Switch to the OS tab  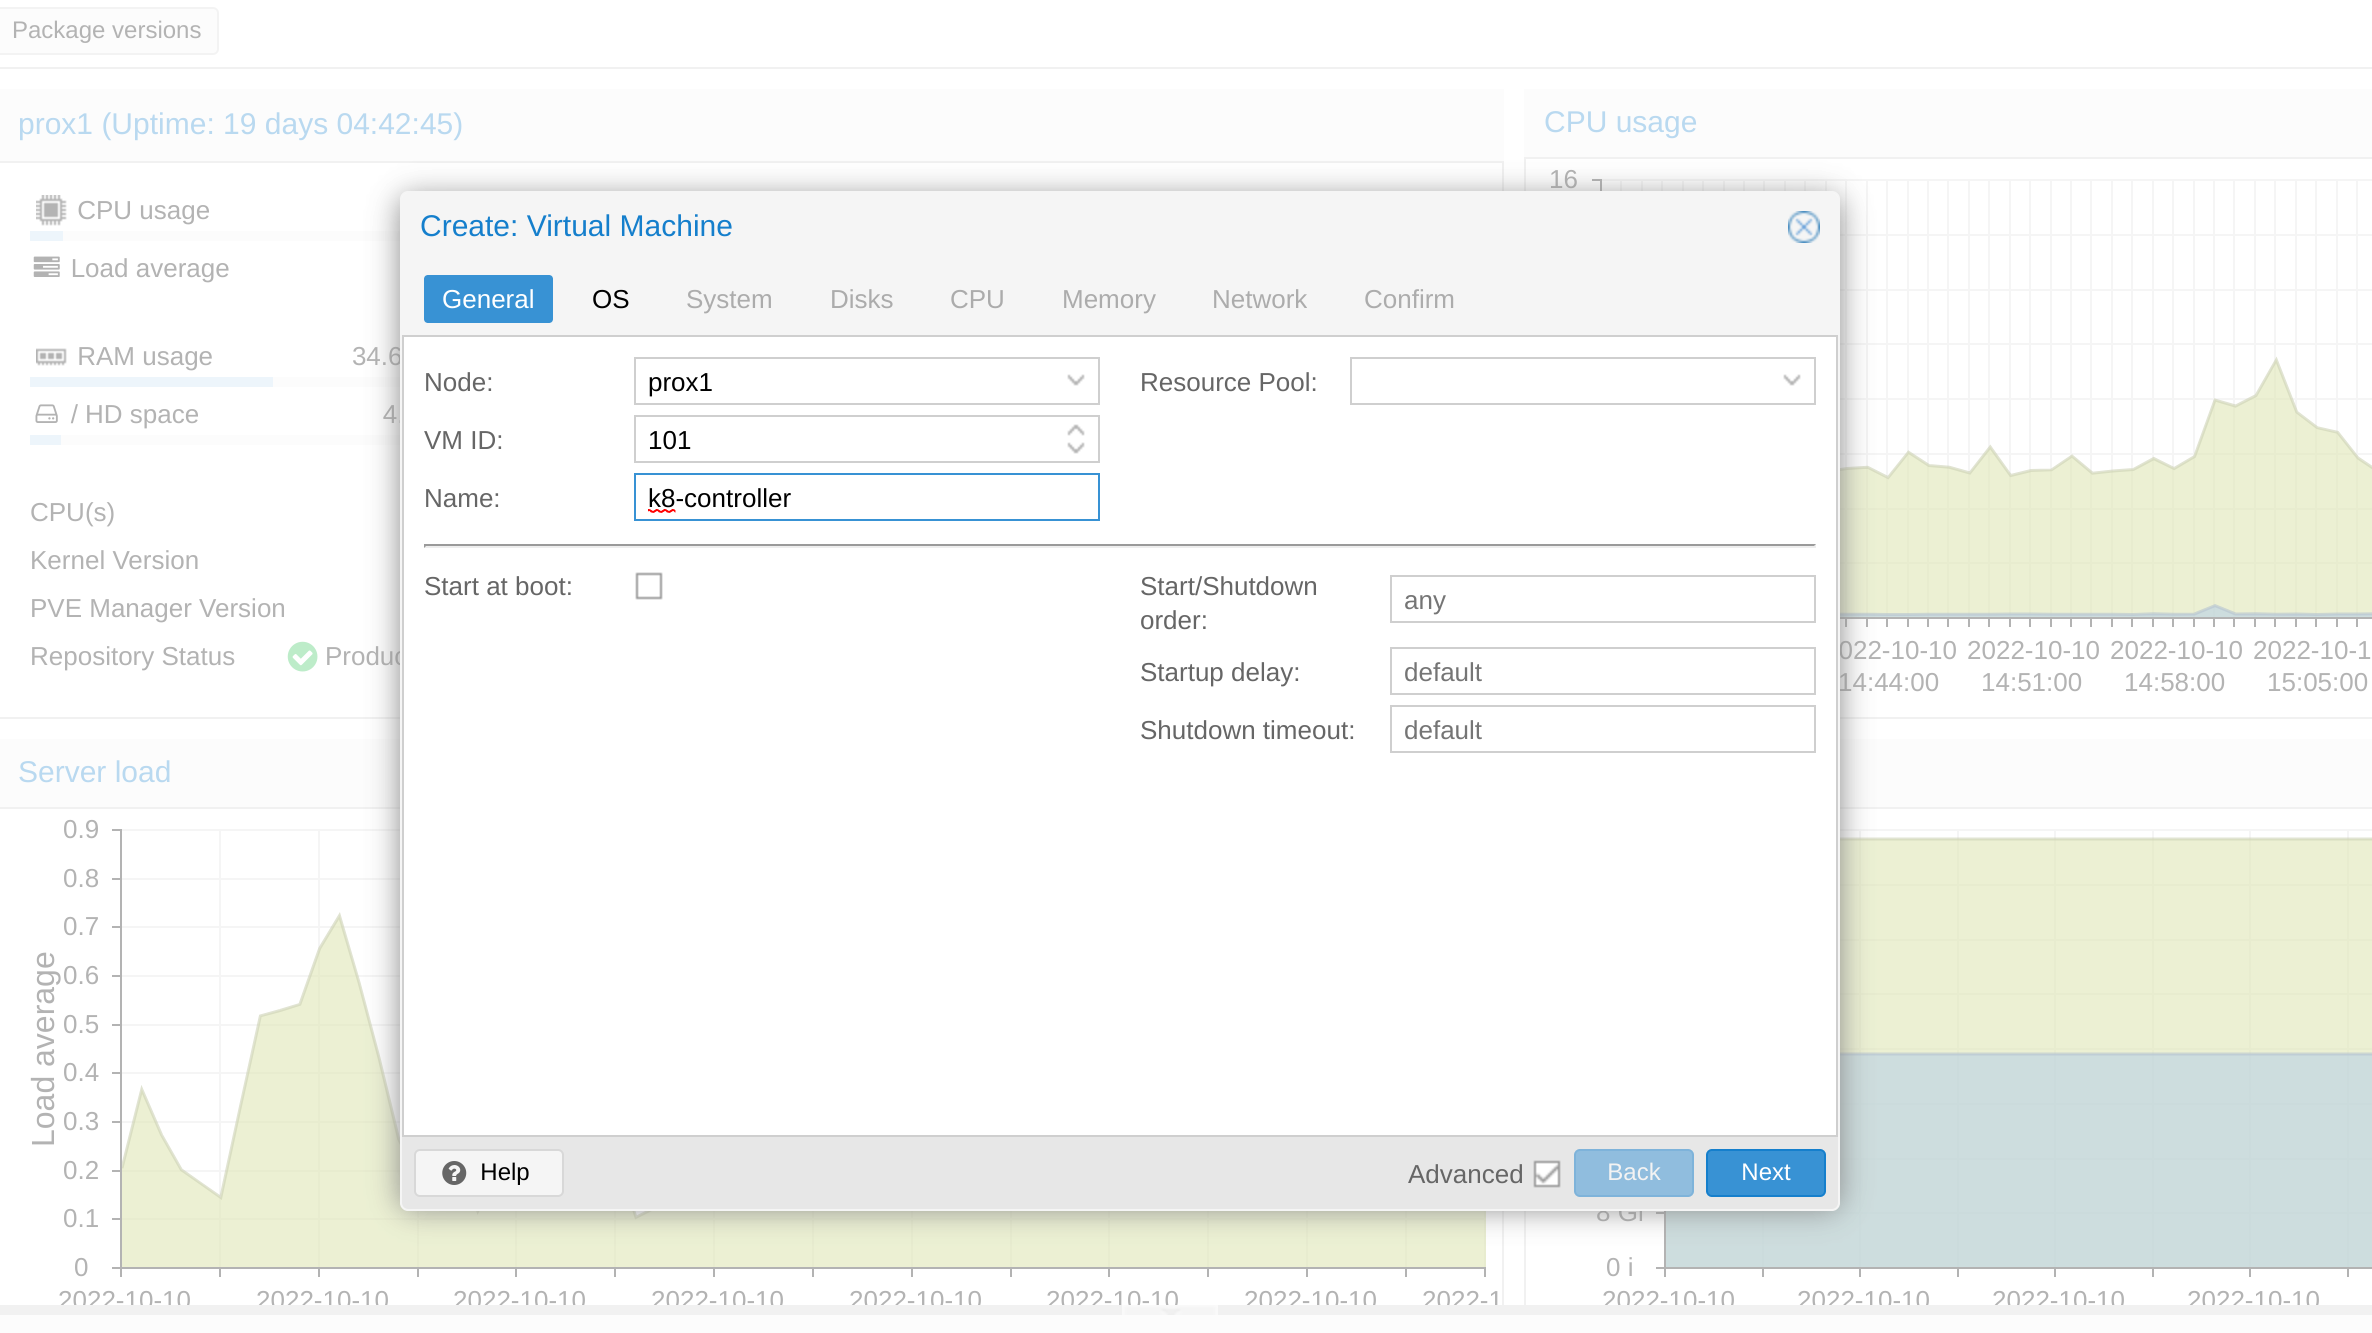coord(610,299)
